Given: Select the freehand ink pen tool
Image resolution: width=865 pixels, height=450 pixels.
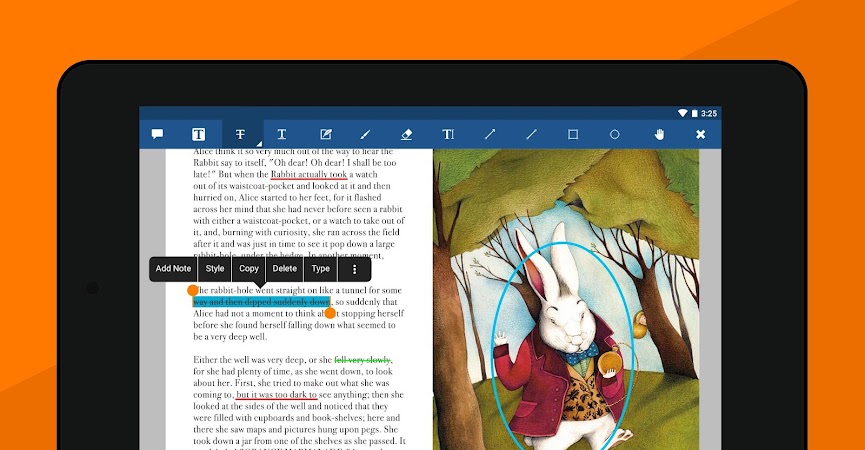Looking at the screenshot, I should (365, 135).
